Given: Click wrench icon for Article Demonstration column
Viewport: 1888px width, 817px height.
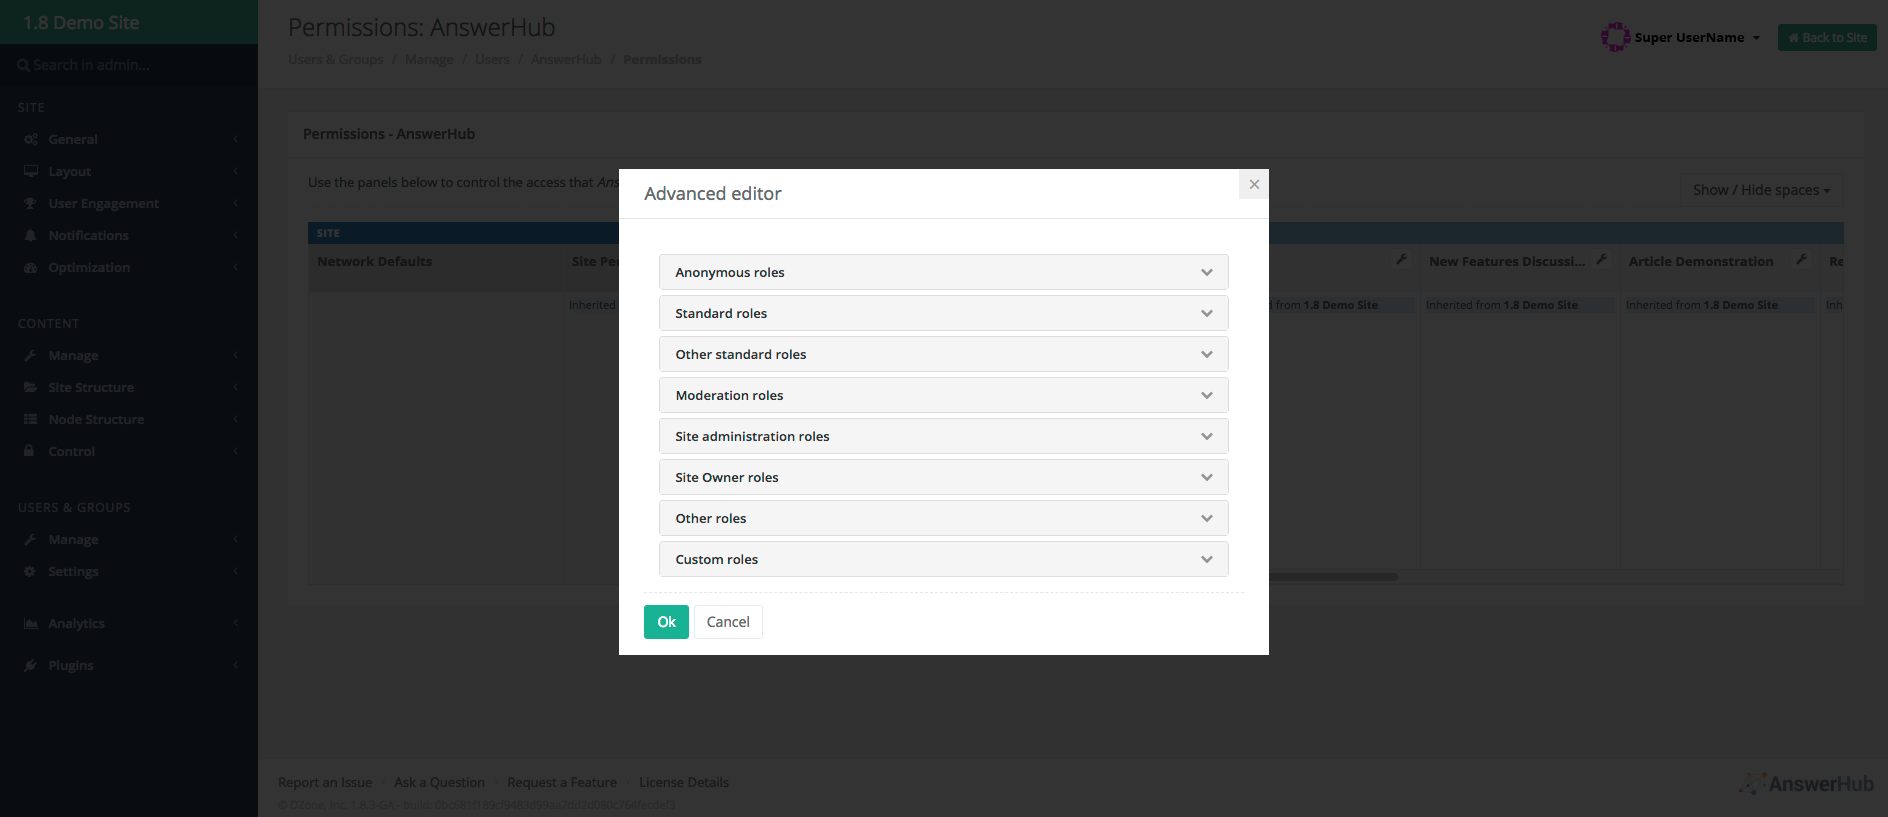Looking at the screenshot, I should 1801,259.
